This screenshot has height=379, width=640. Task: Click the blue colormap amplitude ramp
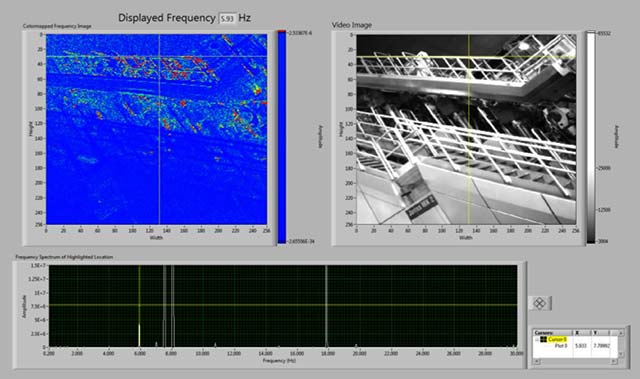(x=282, y=137)
